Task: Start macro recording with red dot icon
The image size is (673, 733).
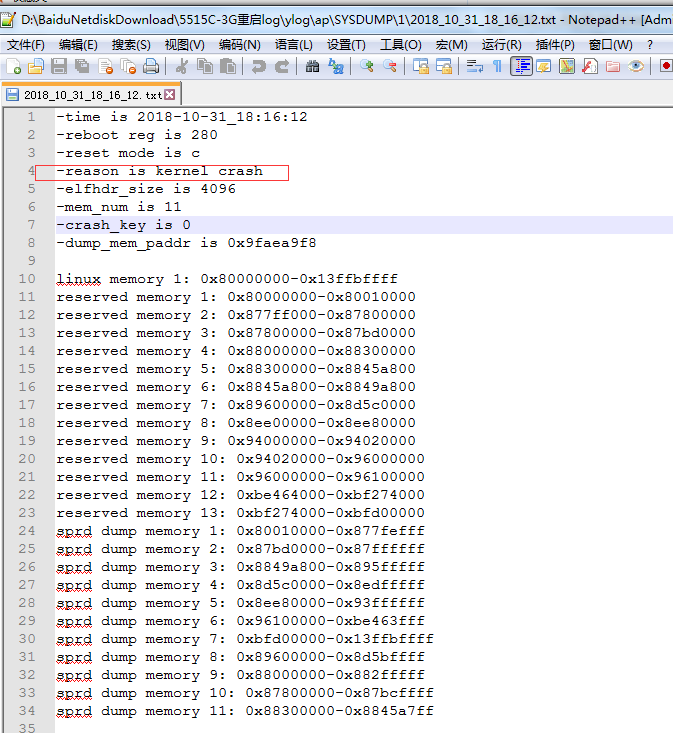Action: pos(666,66)
